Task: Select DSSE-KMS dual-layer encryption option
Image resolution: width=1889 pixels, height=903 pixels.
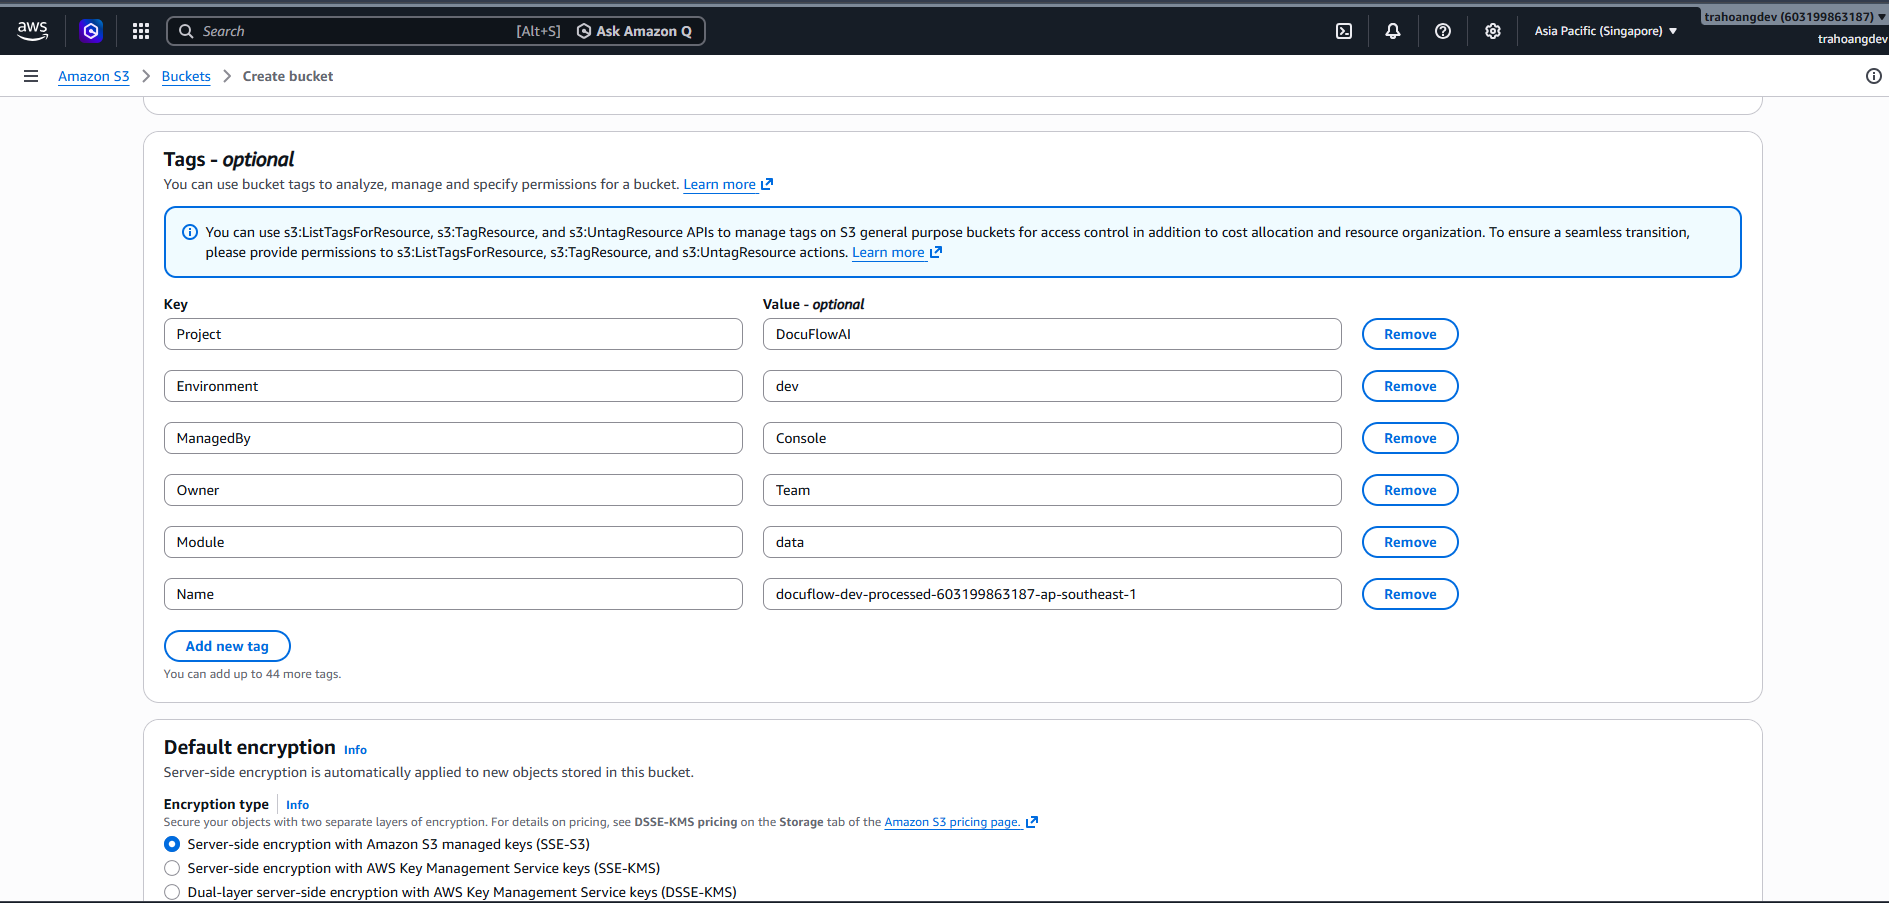Action: tap(172, 892)
